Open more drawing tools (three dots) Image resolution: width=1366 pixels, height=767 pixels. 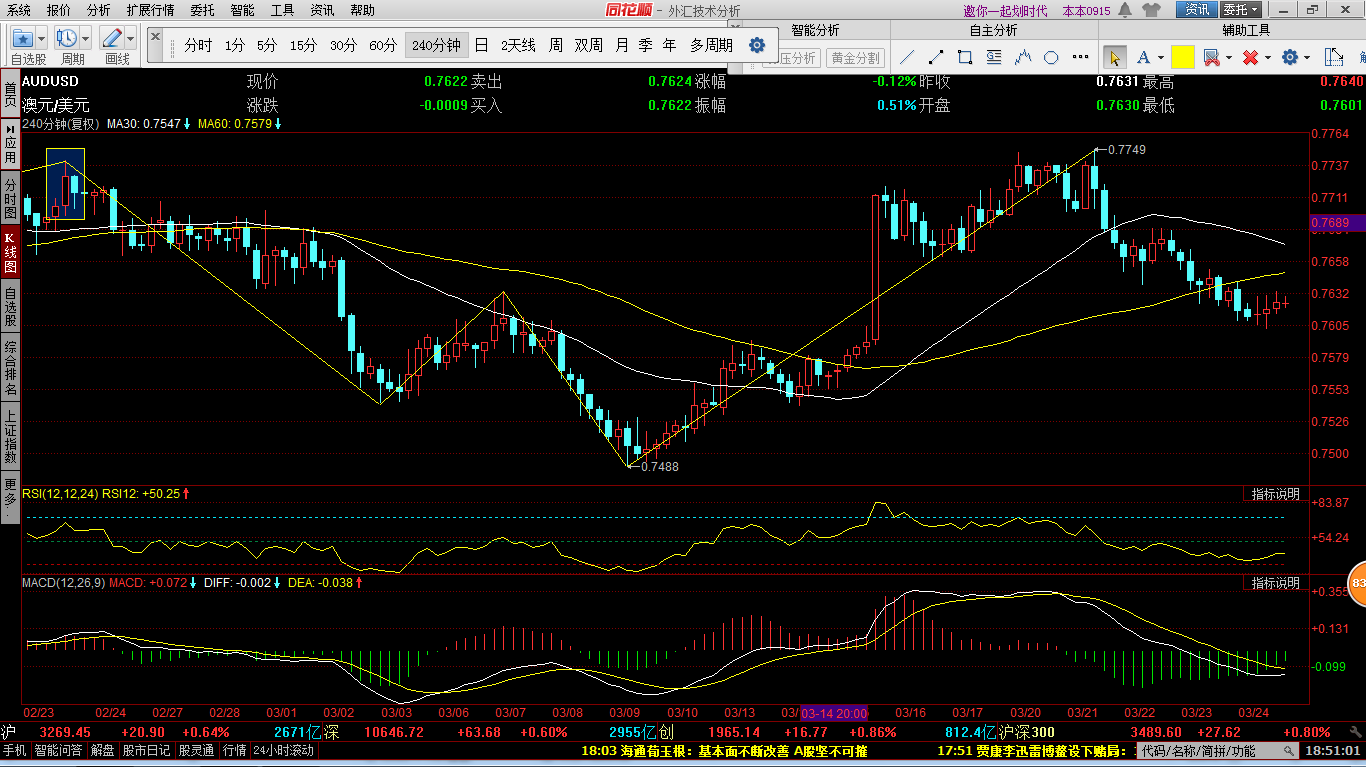1080,58
